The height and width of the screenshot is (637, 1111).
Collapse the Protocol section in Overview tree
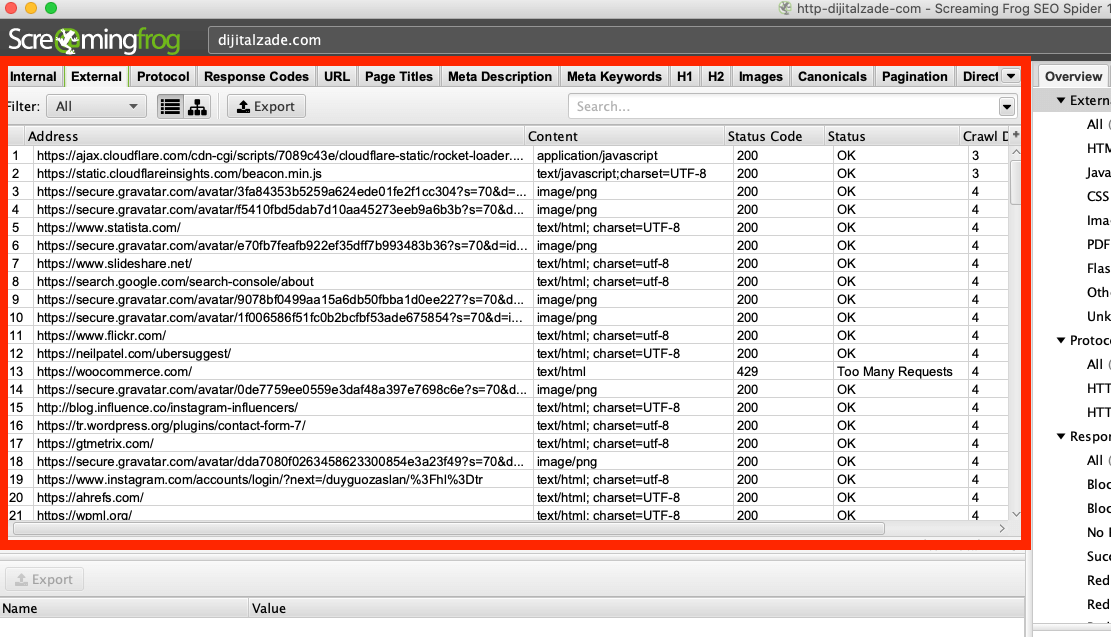1061,340
